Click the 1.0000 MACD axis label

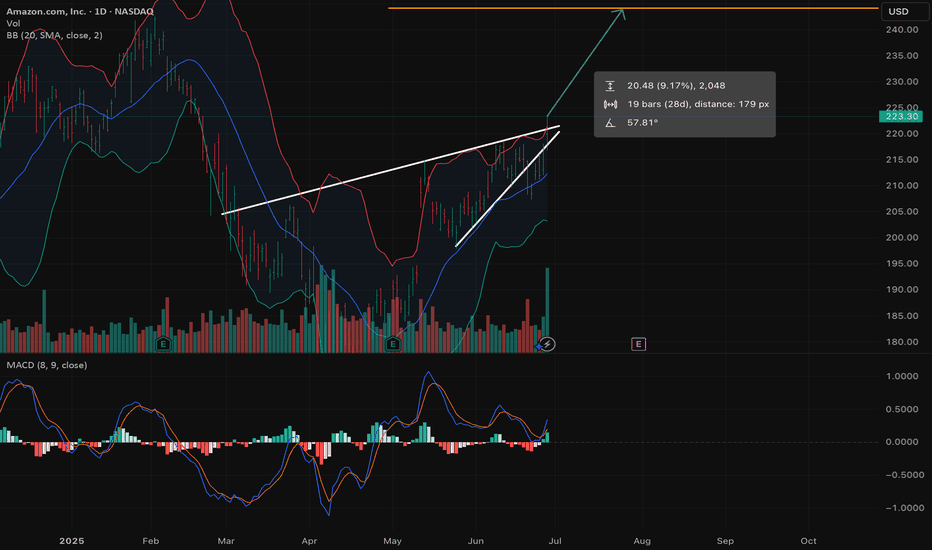click(902, 376)
